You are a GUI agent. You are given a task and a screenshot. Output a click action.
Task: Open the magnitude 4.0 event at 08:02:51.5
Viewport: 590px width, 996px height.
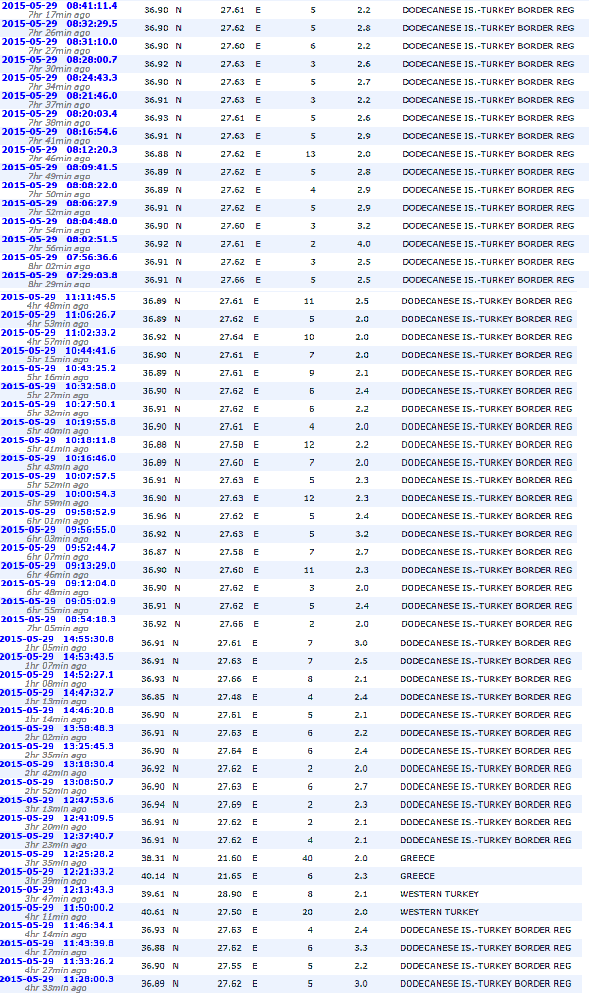tap(60, 239)
